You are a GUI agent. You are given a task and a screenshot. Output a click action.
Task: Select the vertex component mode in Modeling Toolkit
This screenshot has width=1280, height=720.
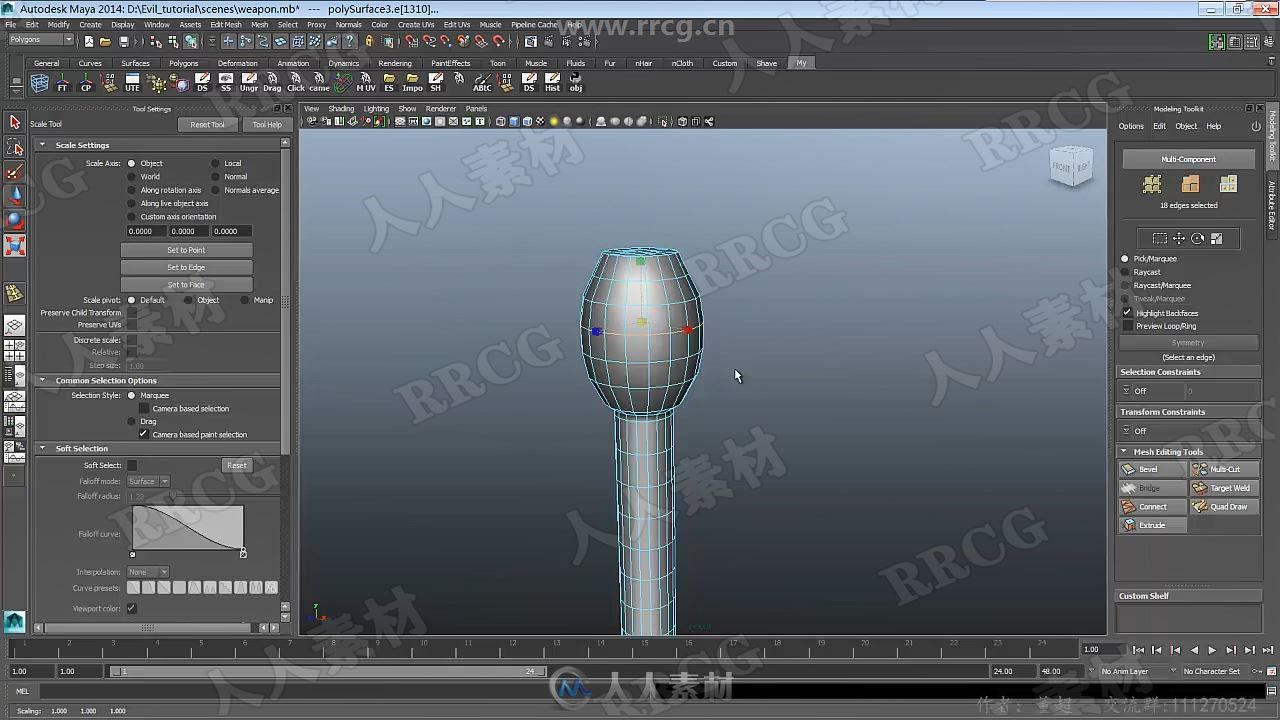click(x=1152, y=184)
